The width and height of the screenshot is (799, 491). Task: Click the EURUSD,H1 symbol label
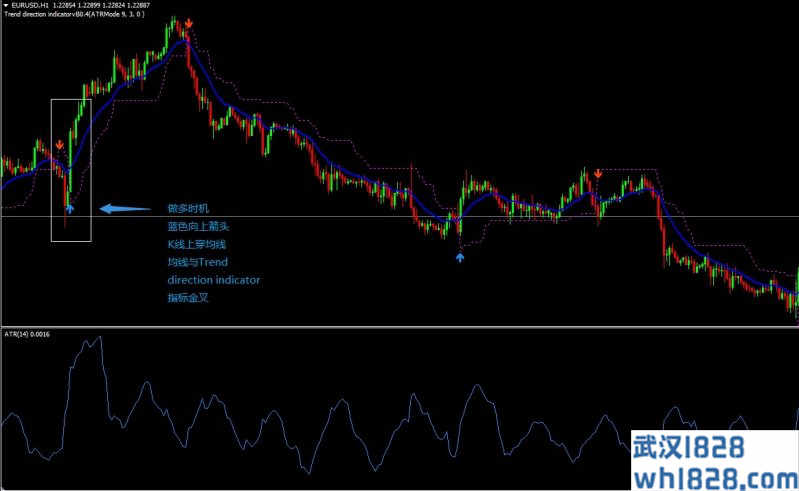[x=31, y=6]
